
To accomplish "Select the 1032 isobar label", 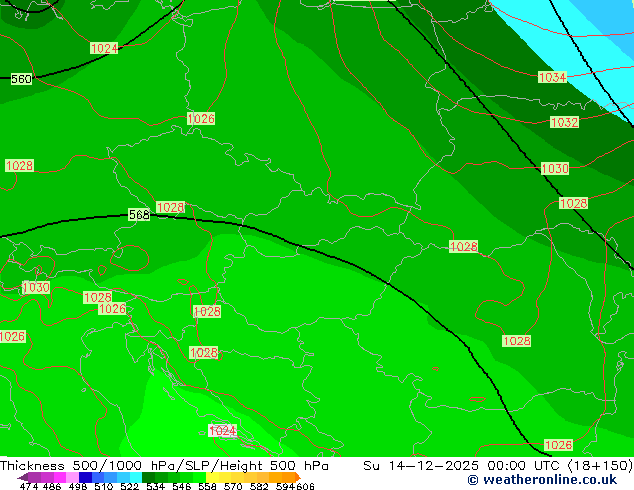I will tap(564, 122).
